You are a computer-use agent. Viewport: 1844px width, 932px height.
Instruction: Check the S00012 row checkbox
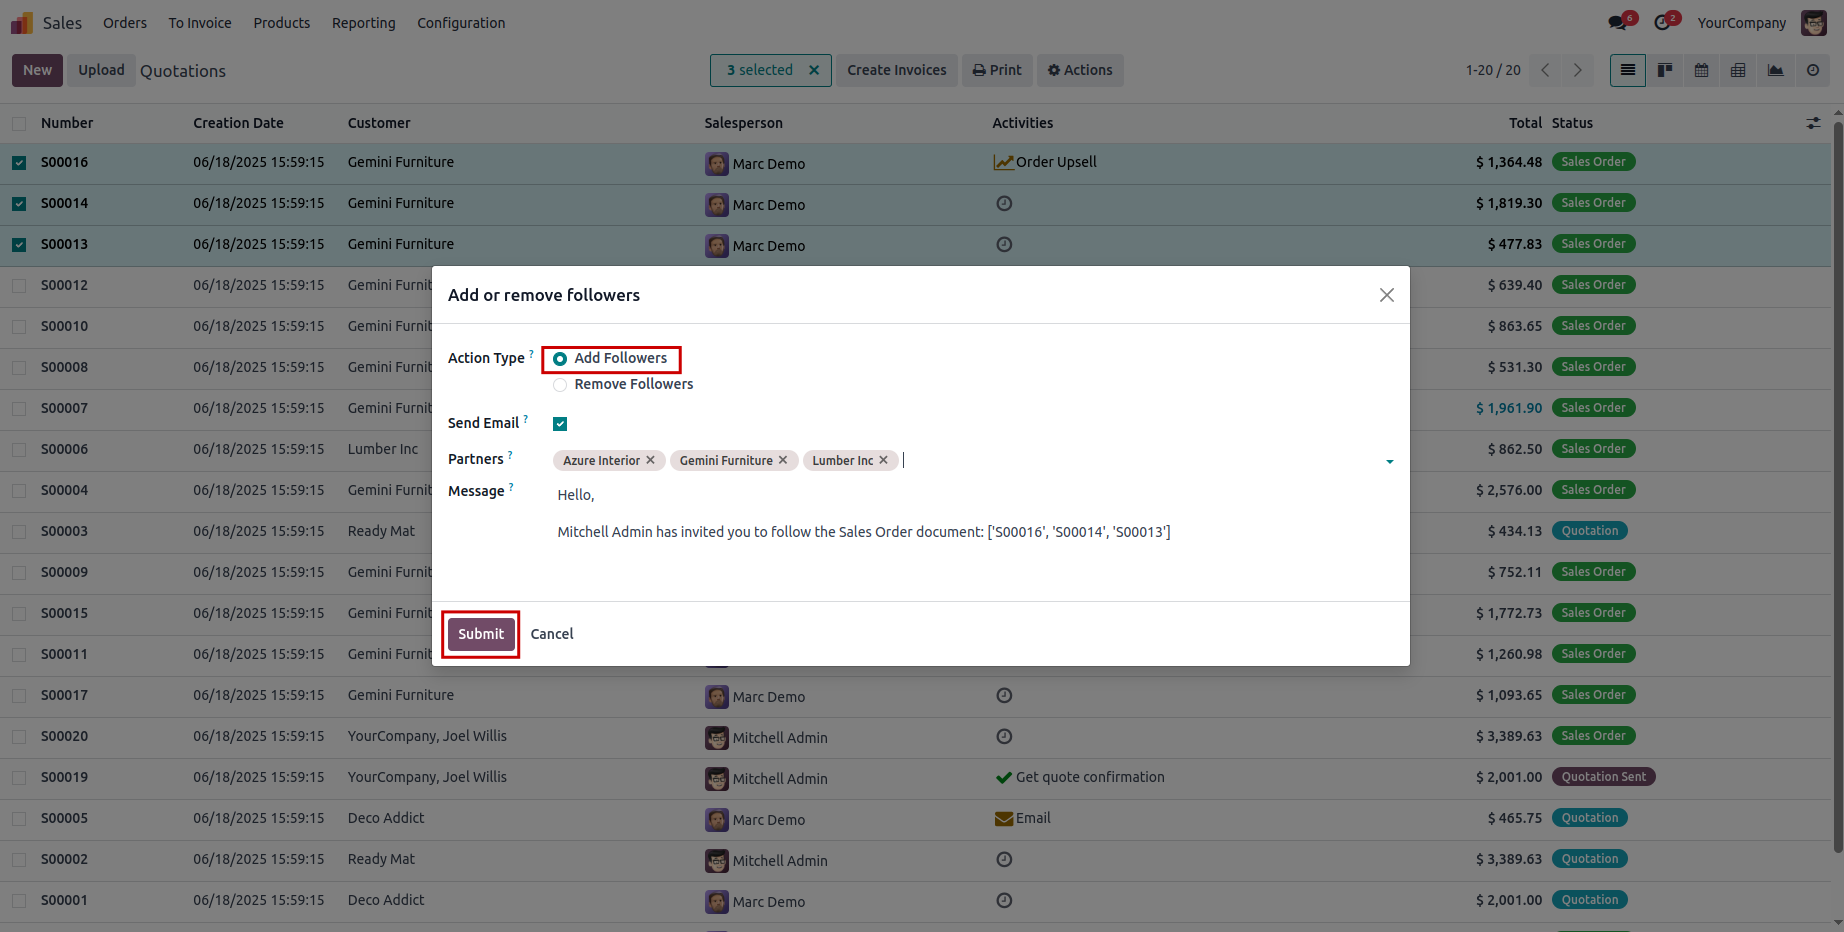[19, 285]
